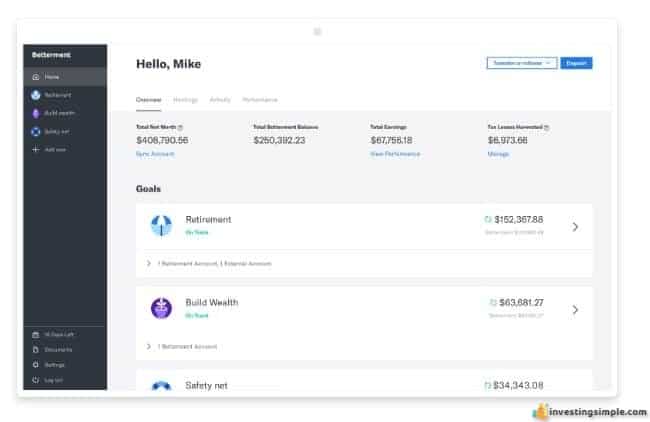
Task: Click the info icon beside Total Net Worth
Action: tap(180, 127)
